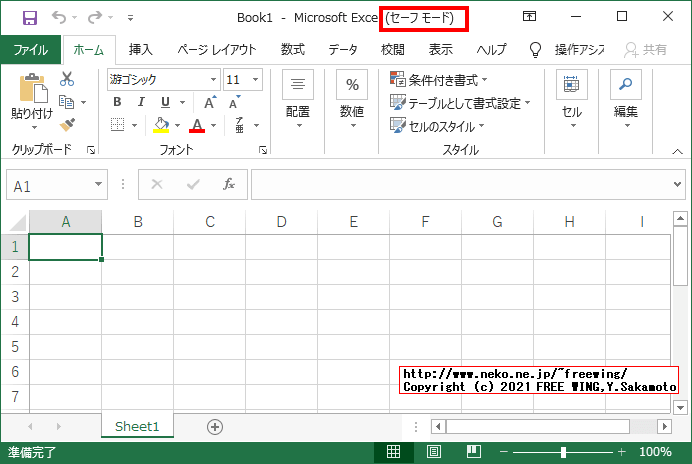The width and height of the screenshot is (692, 464).
Task: Switch to Normal view in status bar
Action: [x=393, y=452]
